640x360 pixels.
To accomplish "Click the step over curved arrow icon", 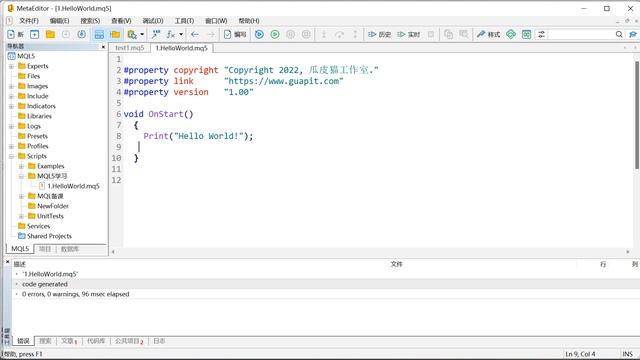I will [x=340, y=35].
